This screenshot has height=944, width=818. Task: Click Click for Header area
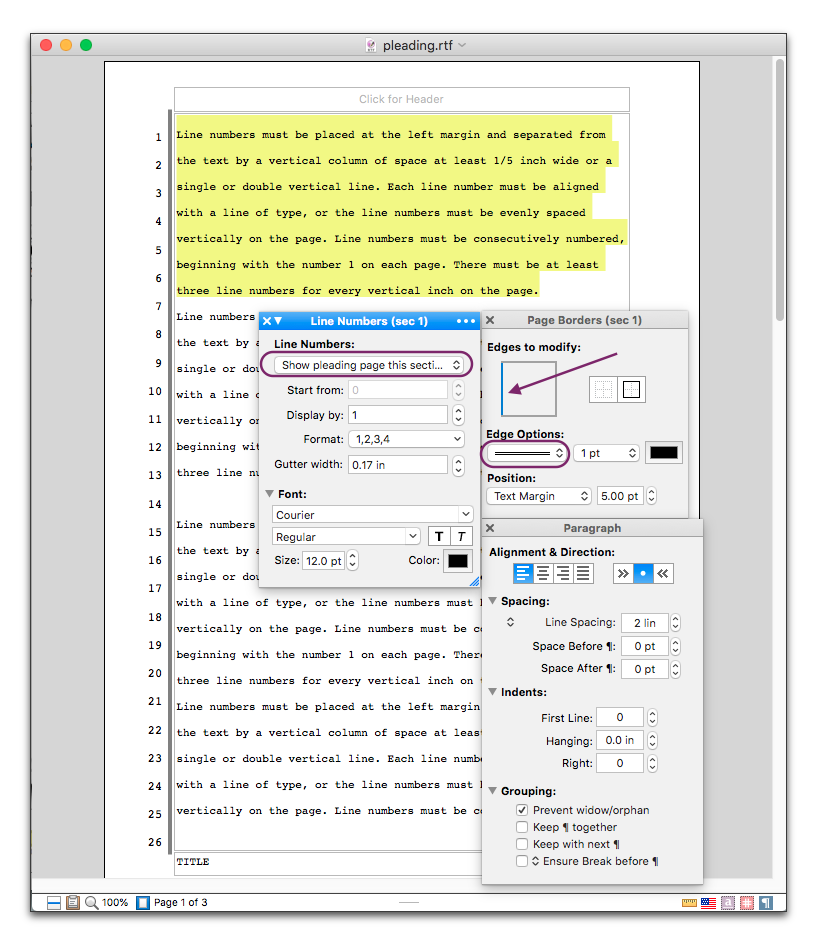pyautogui.click(x=401, y=99)
